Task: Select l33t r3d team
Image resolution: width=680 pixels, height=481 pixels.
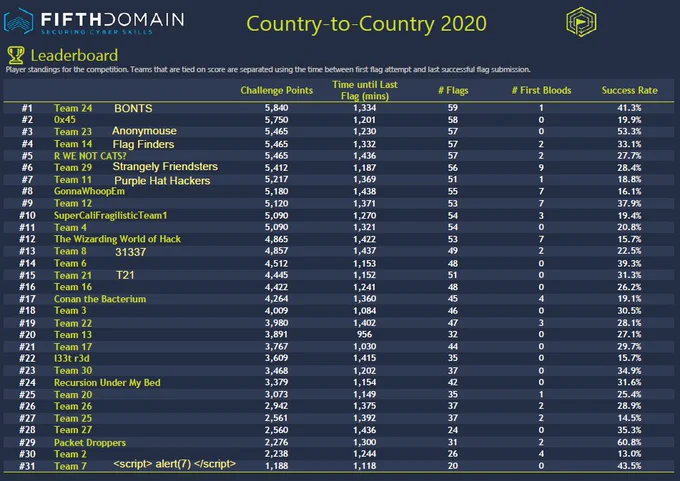Action: tap(72, 358)
